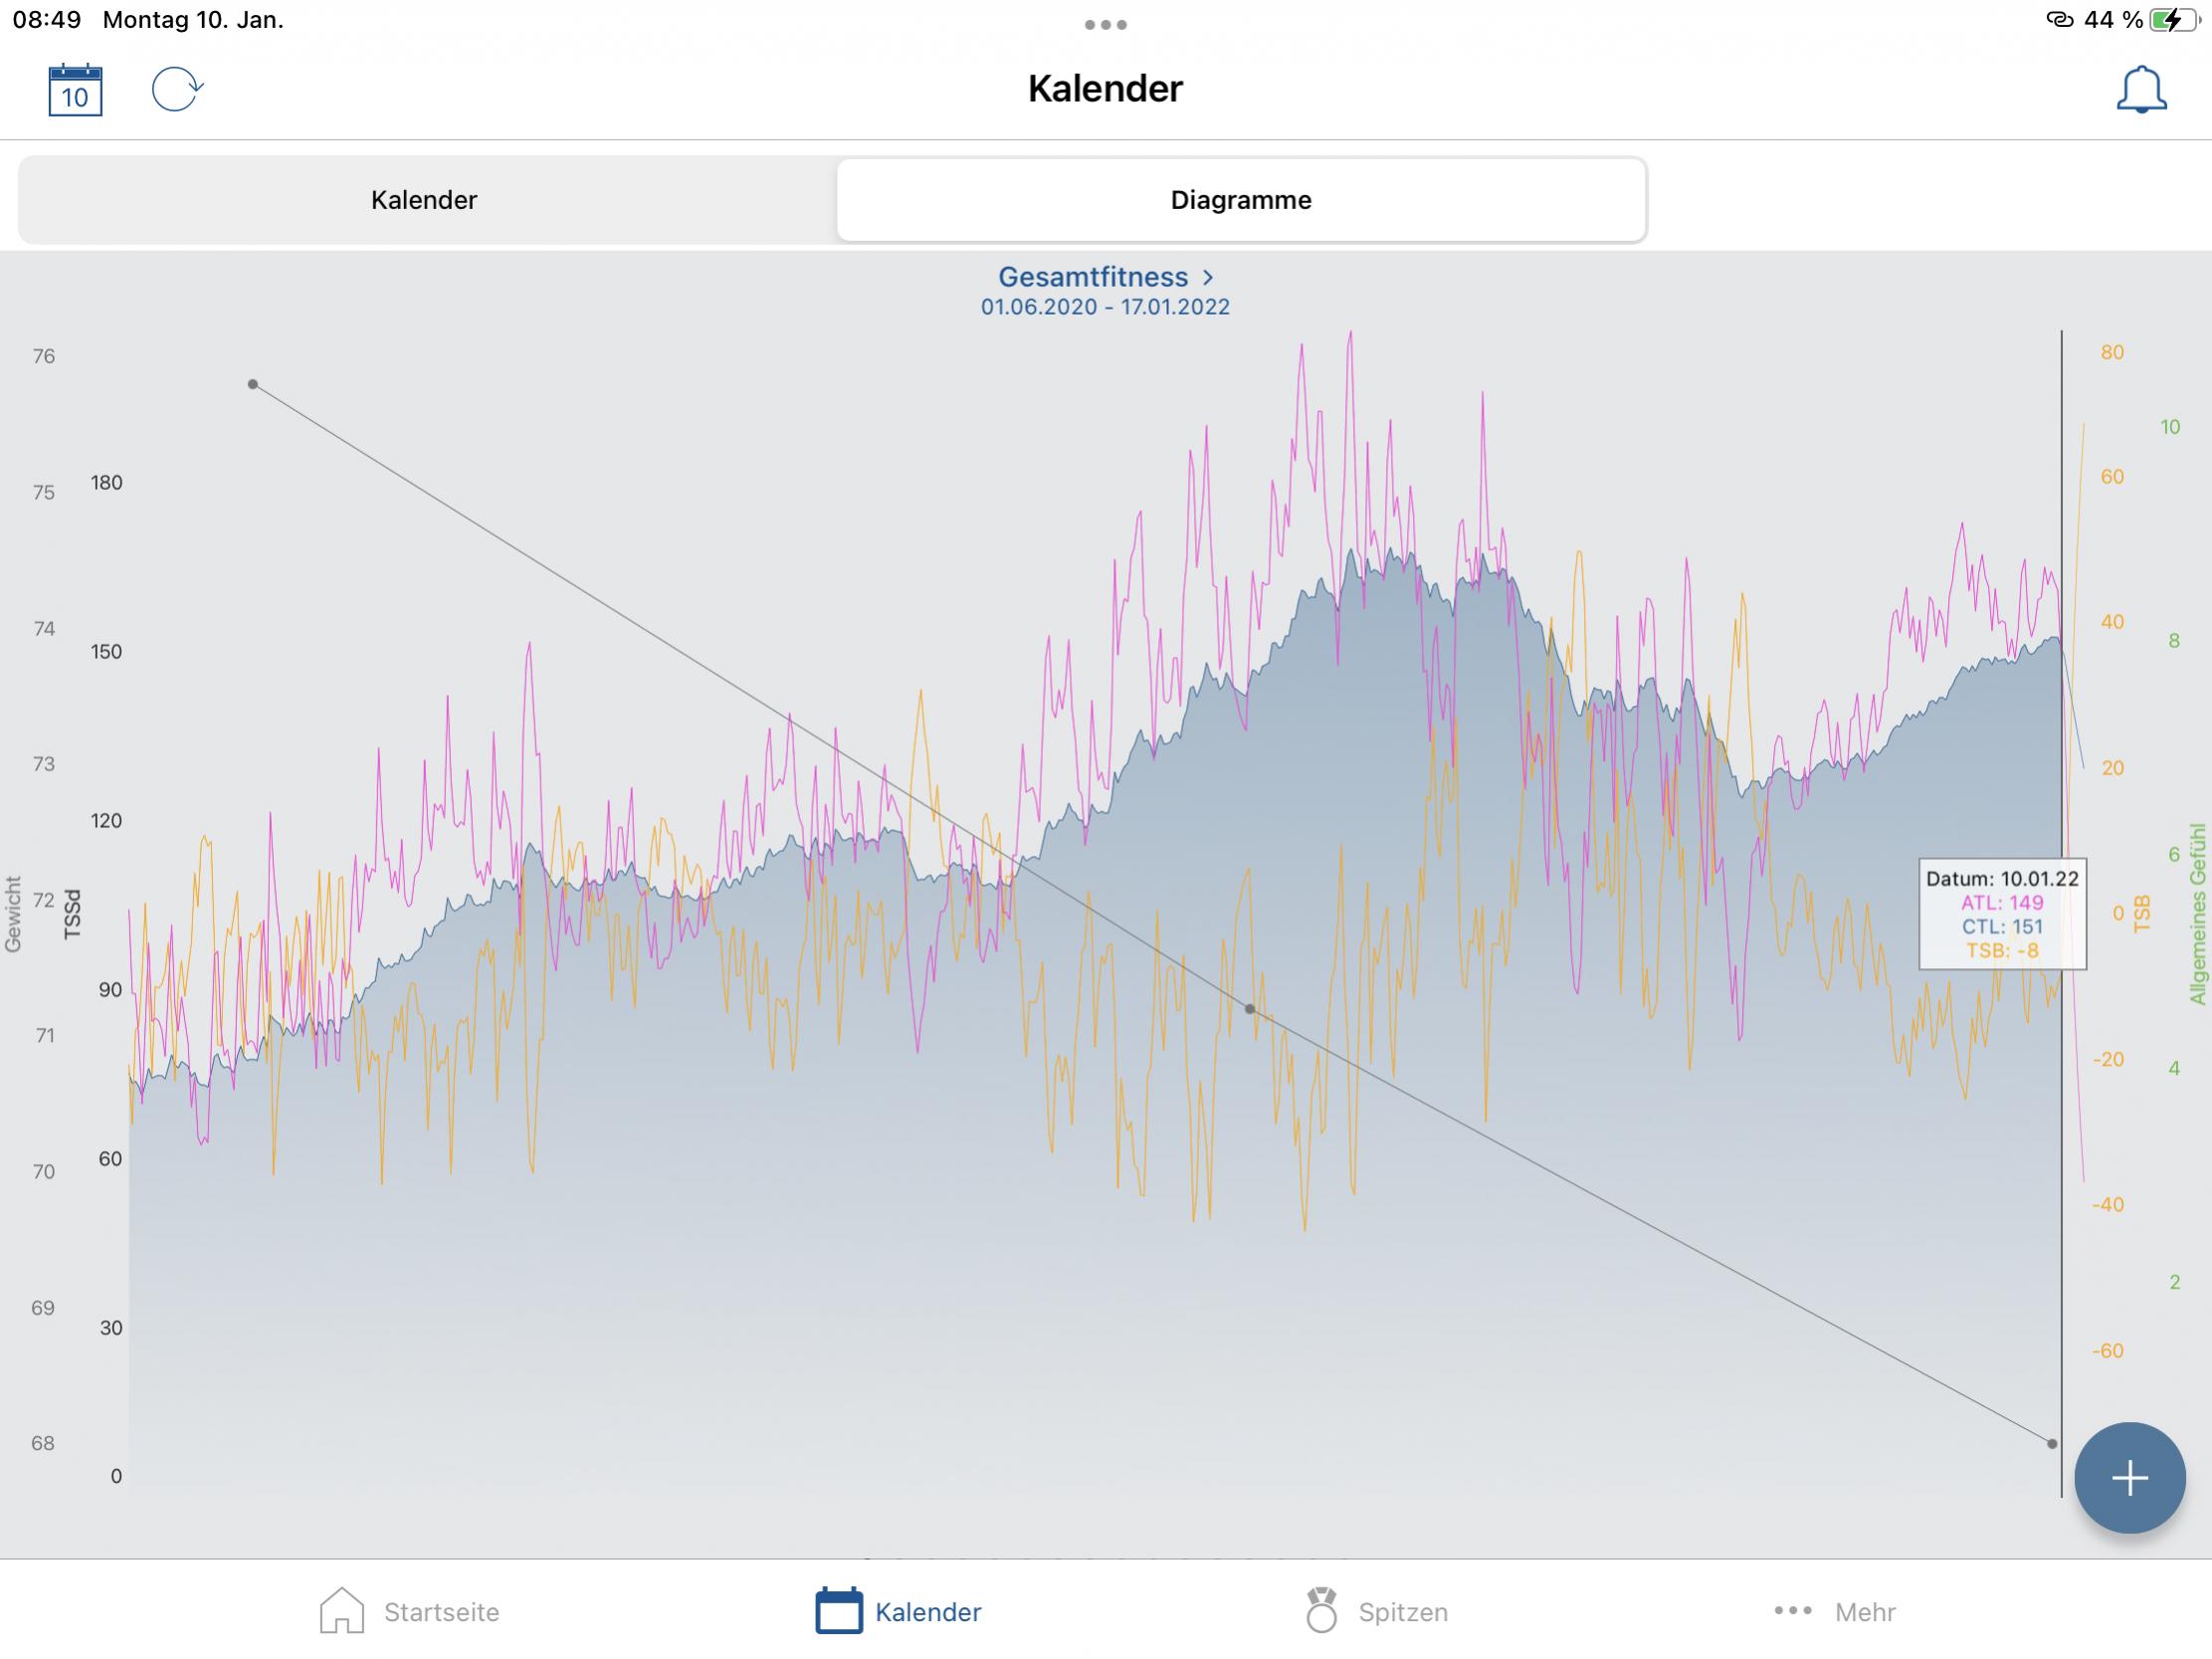This screenshot has width=2212, height=1659.
Task: Tap the Startseite house icon
Action: pos(341,1611)
